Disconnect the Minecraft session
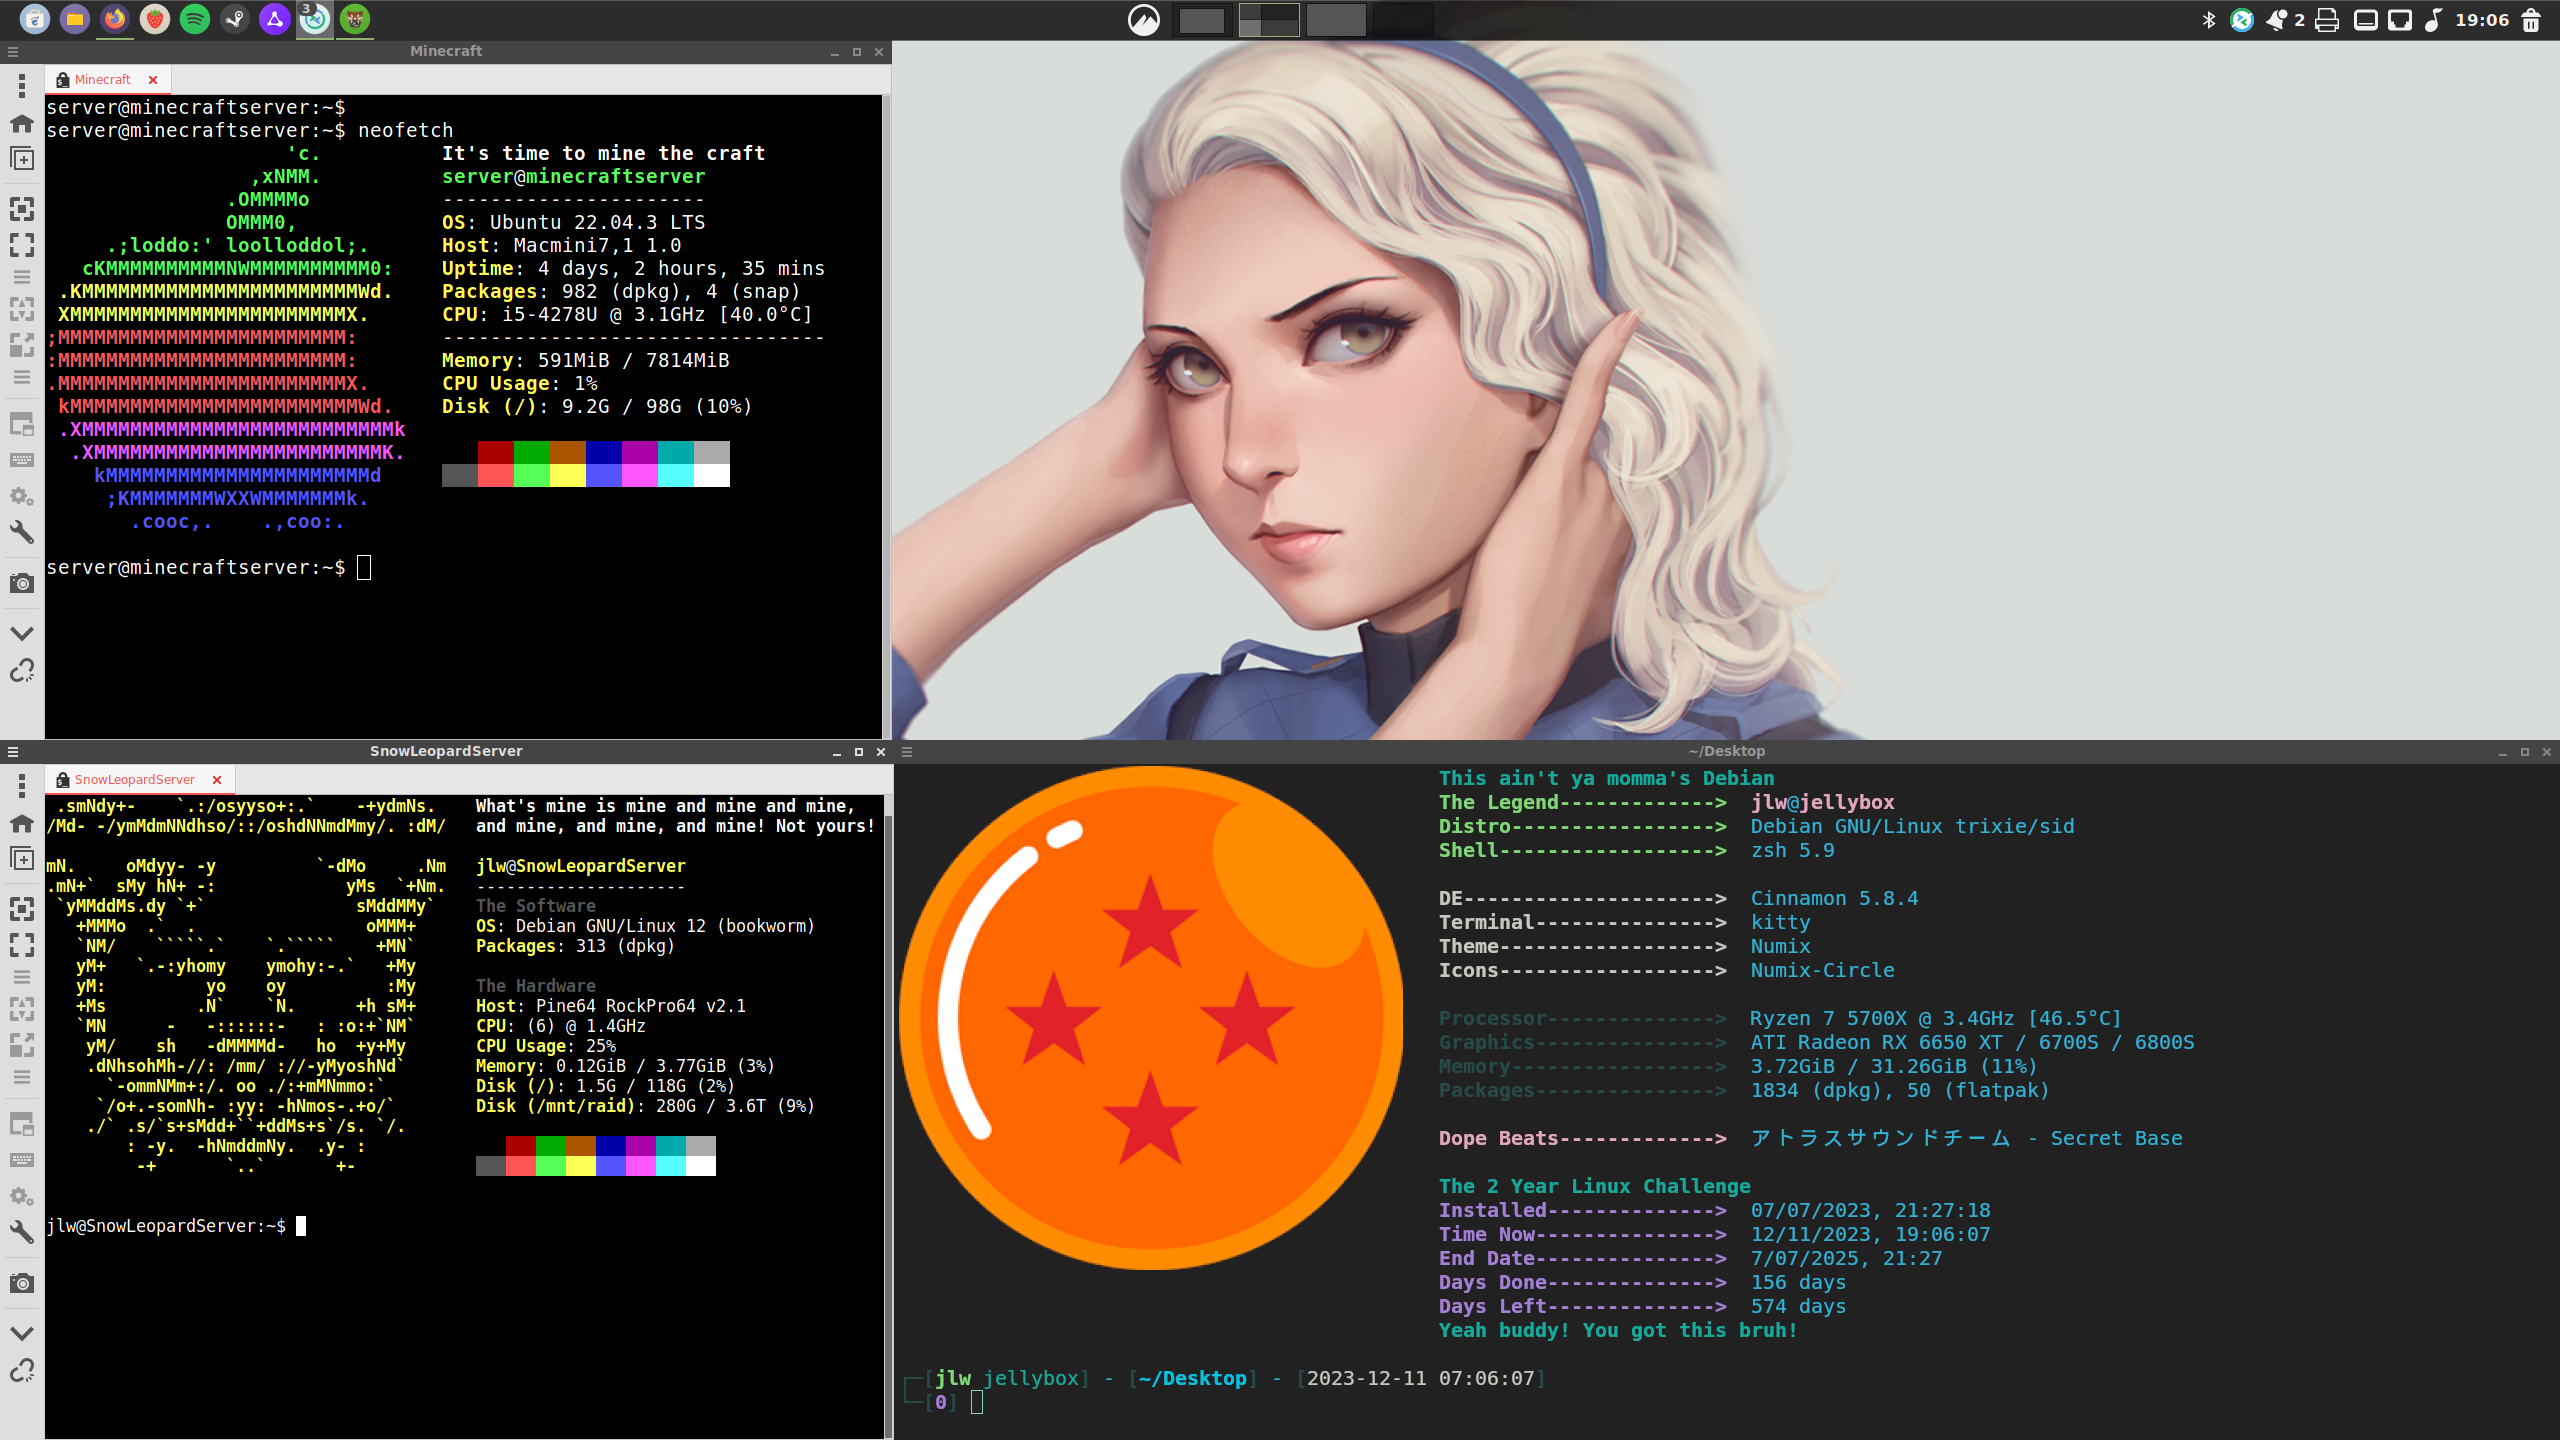 point(22,670)
